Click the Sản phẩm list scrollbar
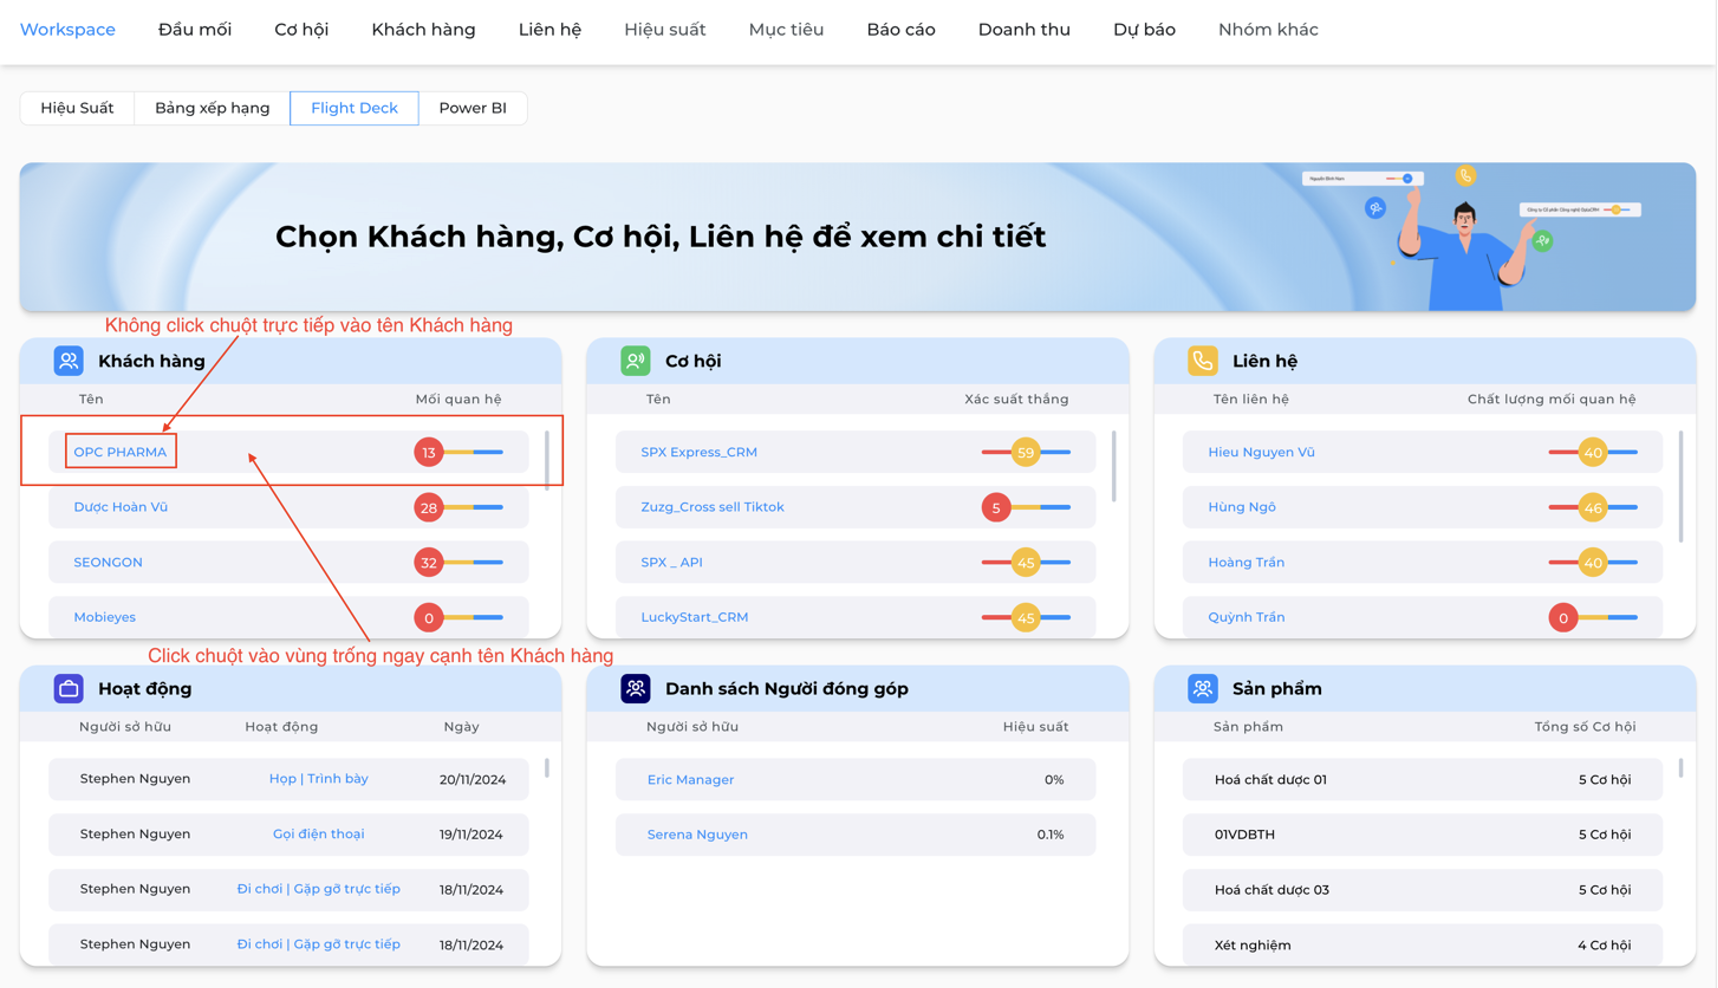 coord(1680,768)
